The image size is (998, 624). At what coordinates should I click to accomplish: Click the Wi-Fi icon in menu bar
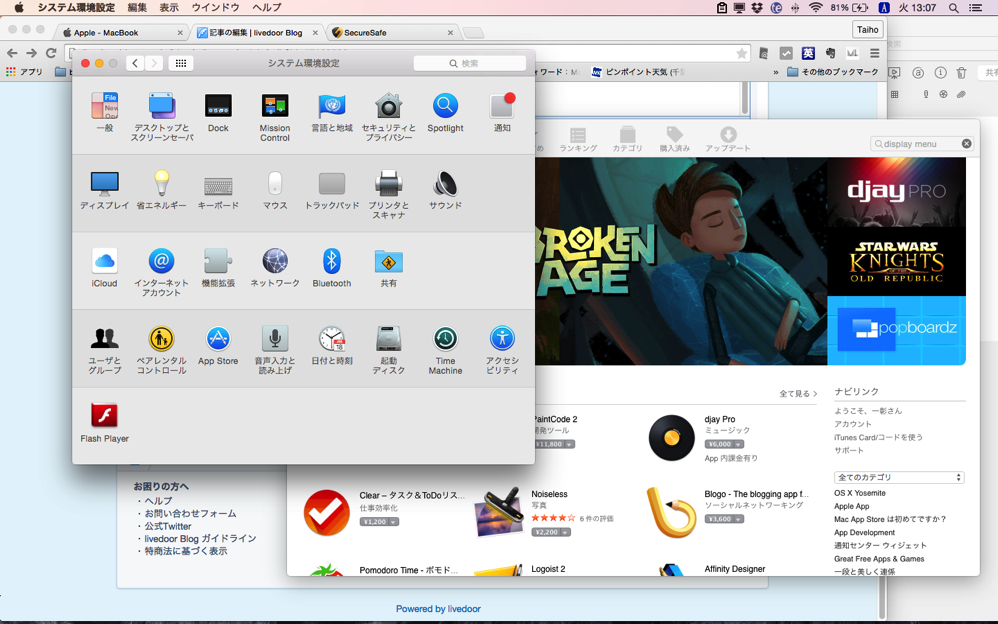(x=815, y=8)
